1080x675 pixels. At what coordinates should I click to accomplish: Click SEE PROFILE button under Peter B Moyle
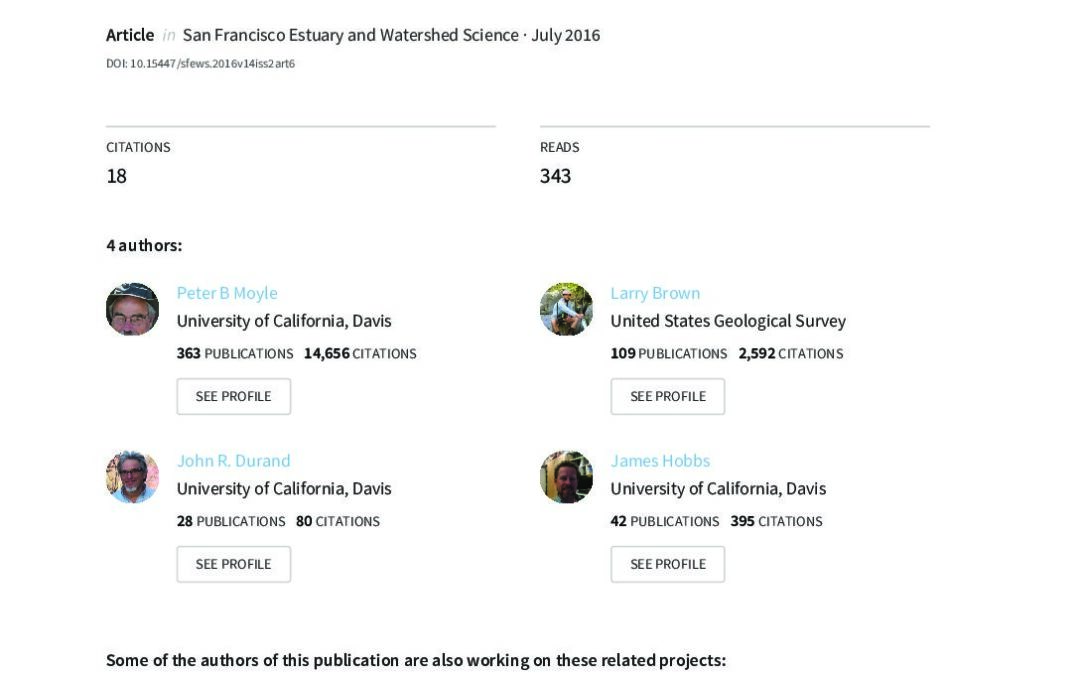pyautogui.click(x=233, y=396)
